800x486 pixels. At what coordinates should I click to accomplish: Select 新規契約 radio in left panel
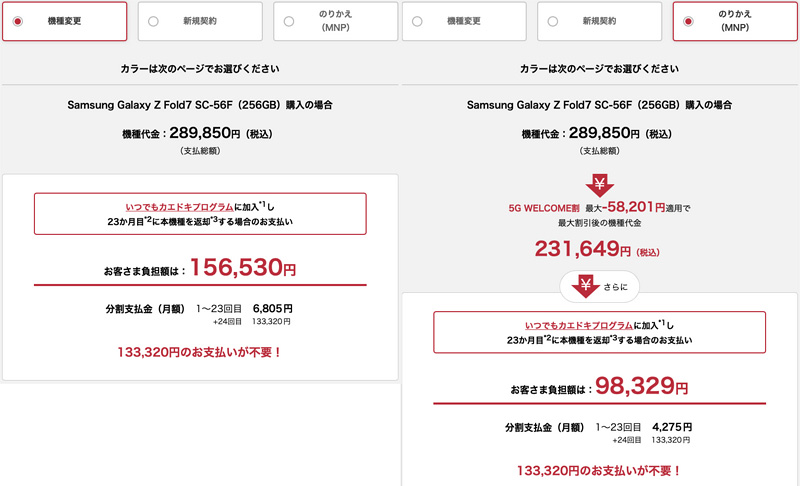pyautogui.click(x=153, y=21)
